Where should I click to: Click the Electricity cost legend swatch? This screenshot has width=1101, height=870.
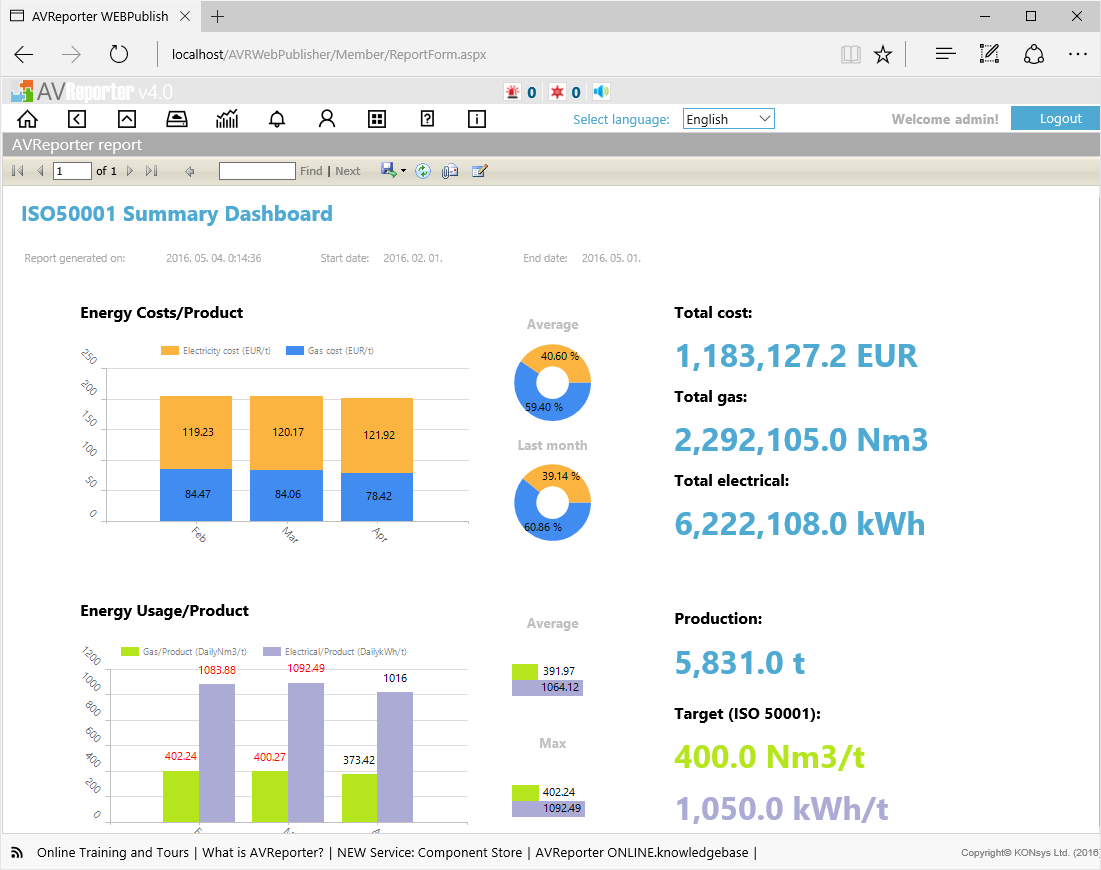[x=170, y=351]
